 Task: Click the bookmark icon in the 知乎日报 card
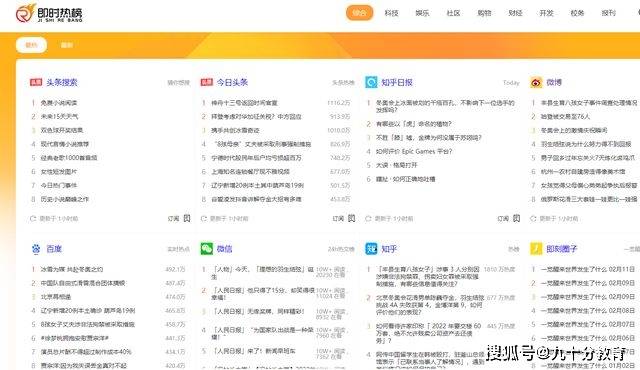(516, 218)
